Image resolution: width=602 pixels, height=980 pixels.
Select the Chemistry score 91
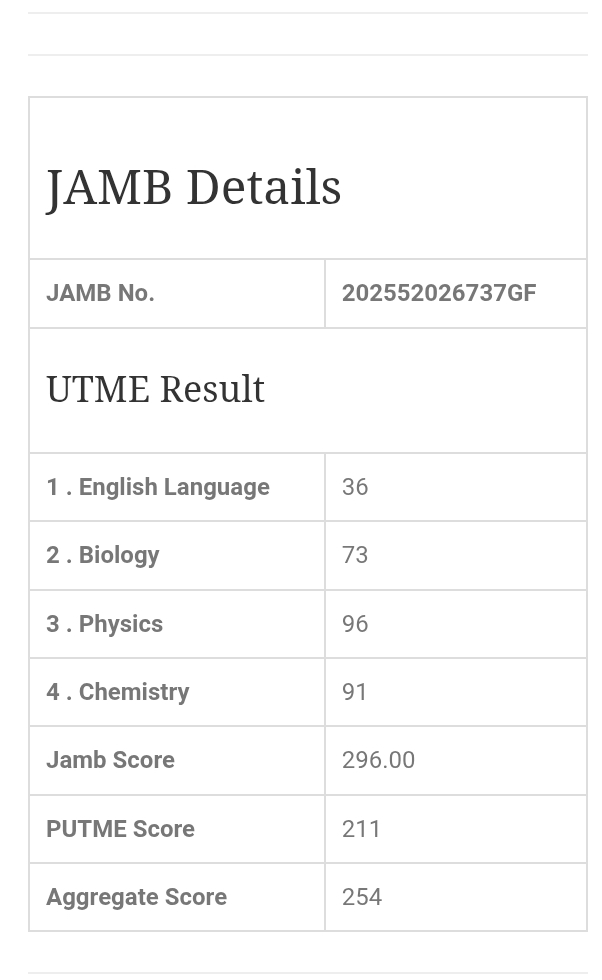tap(355, 692)
